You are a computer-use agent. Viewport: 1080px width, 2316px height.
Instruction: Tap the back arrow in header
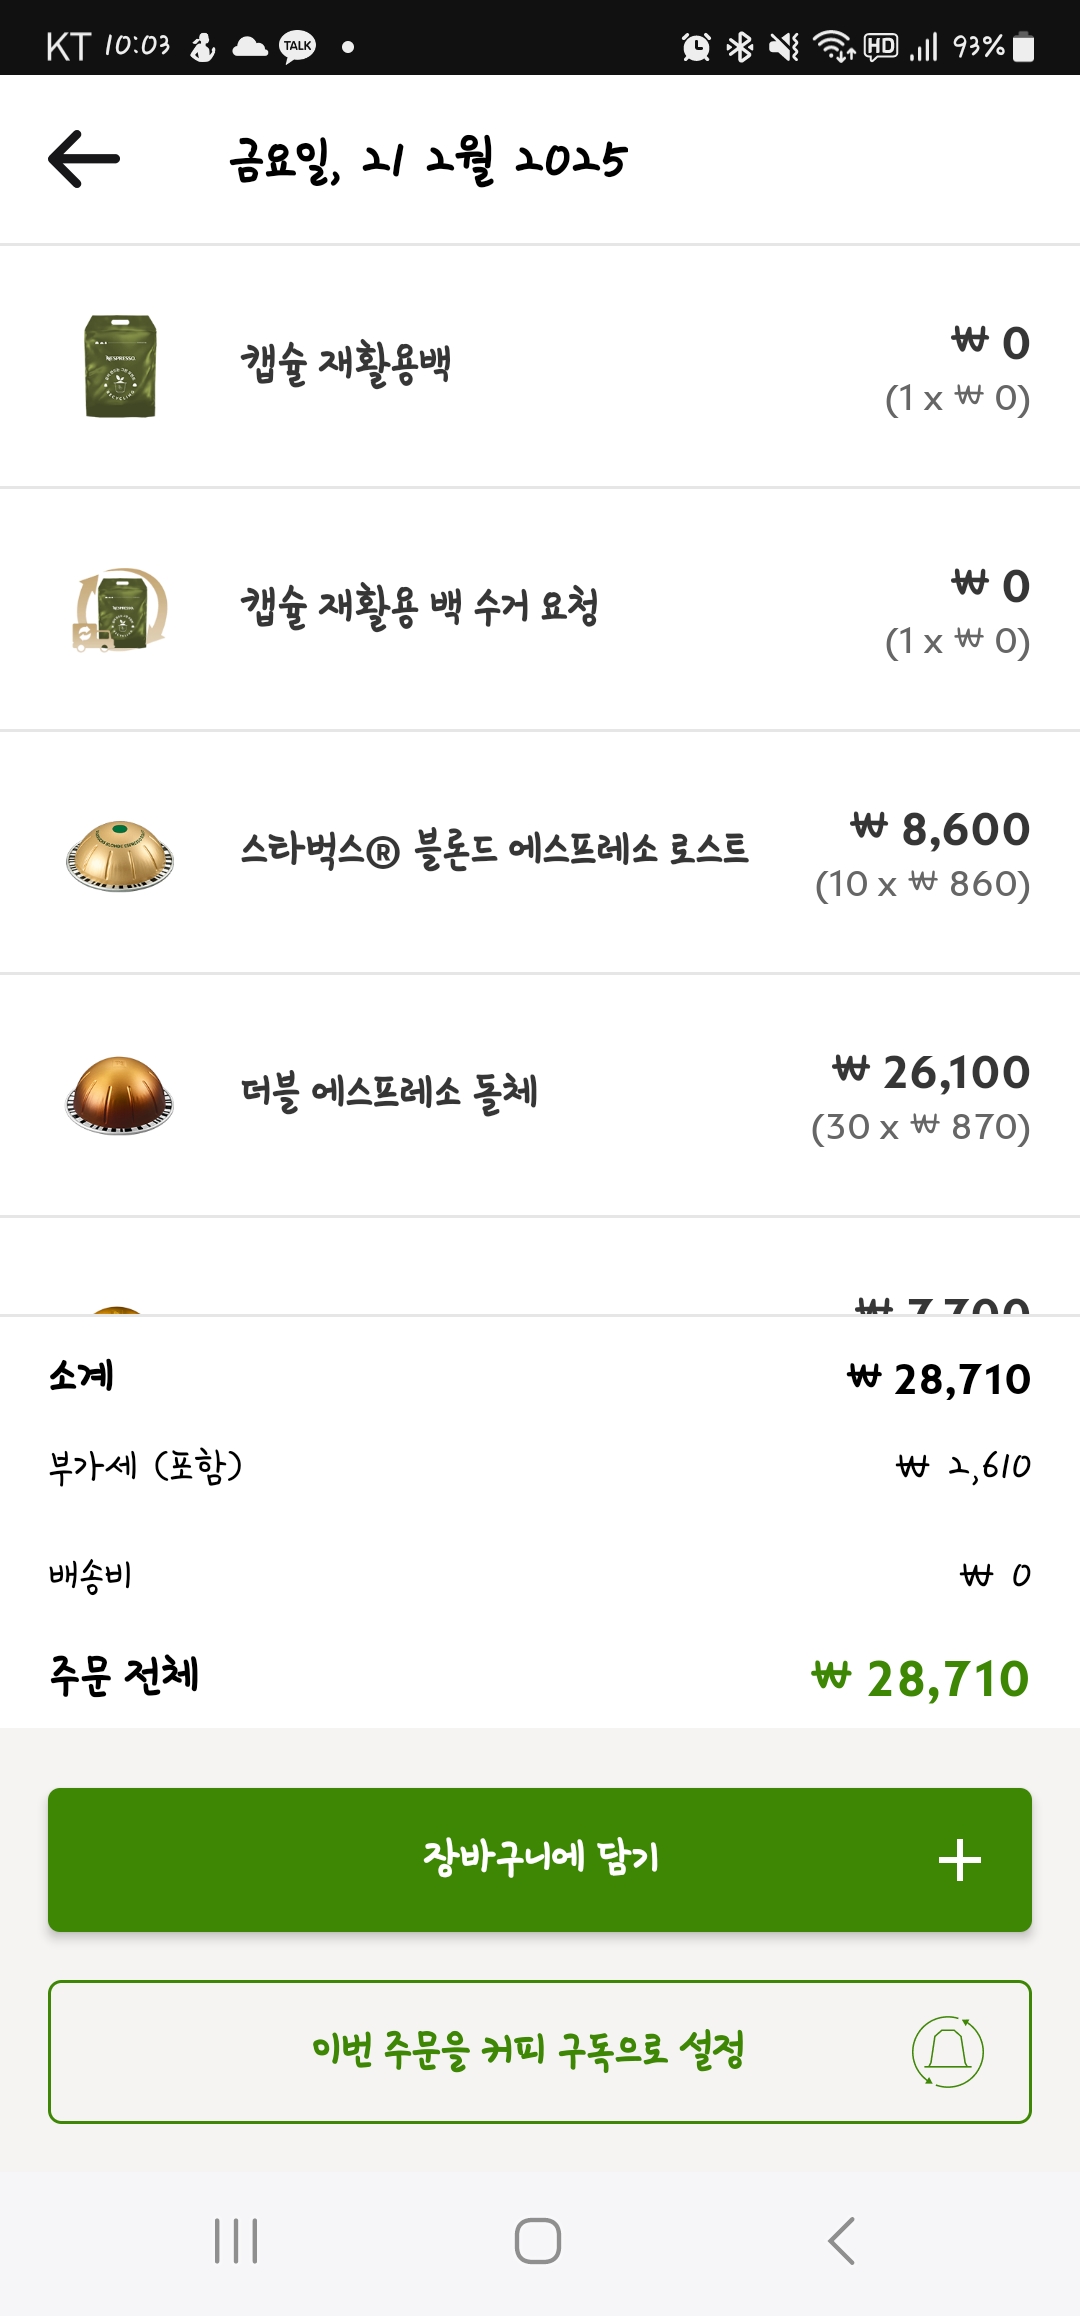coord(84,159)
